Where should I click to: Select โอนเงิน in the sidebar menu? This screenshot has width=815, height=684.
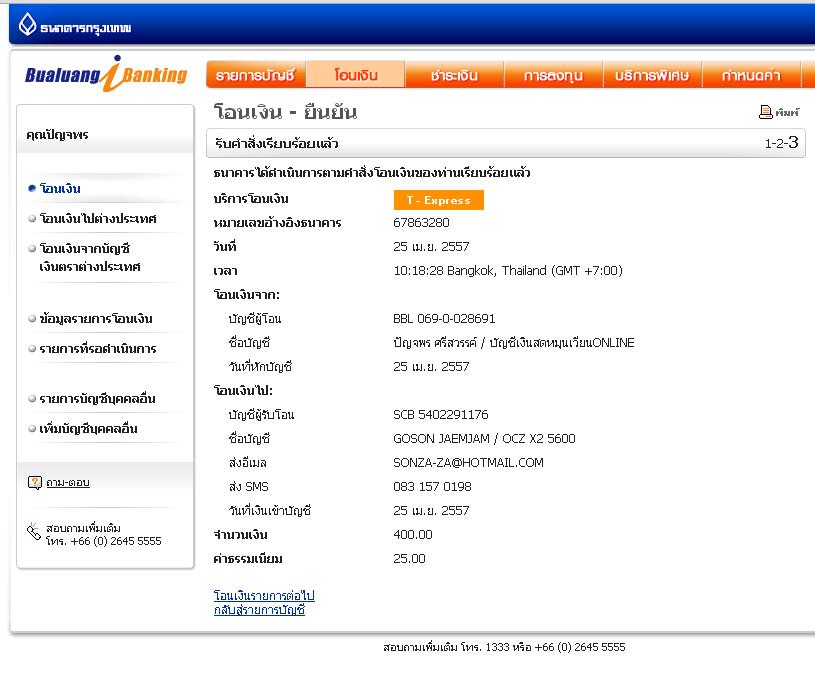click(60, 189)
